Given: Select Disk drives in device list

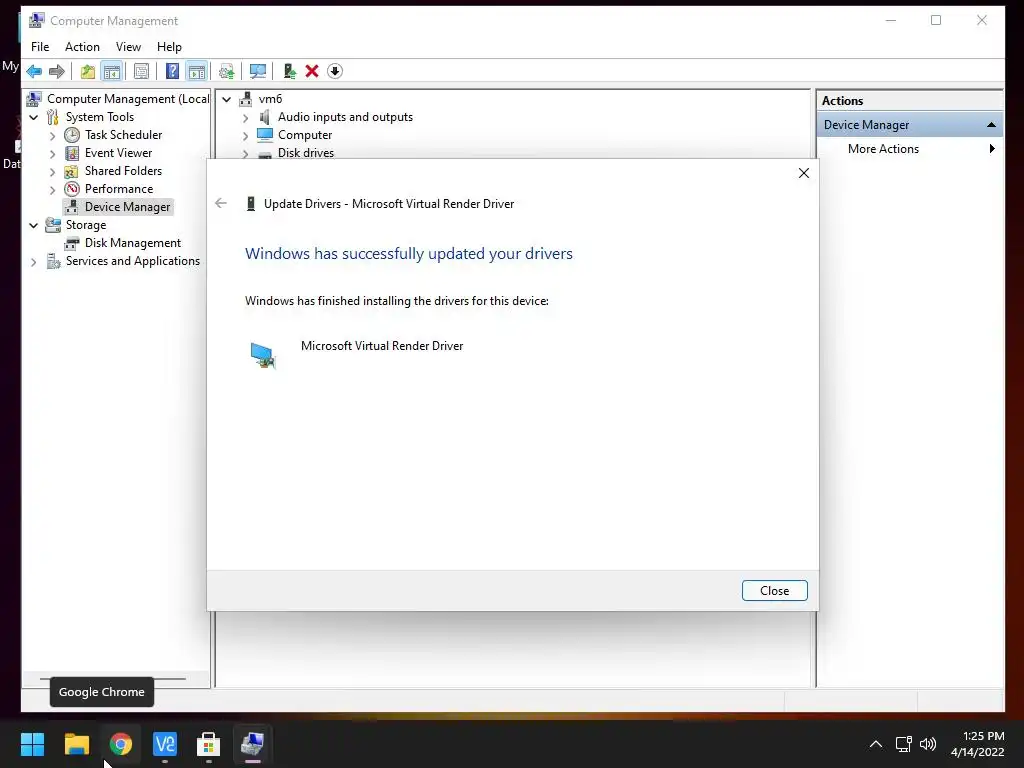Looking at the screenshot, I should (306, 153).
